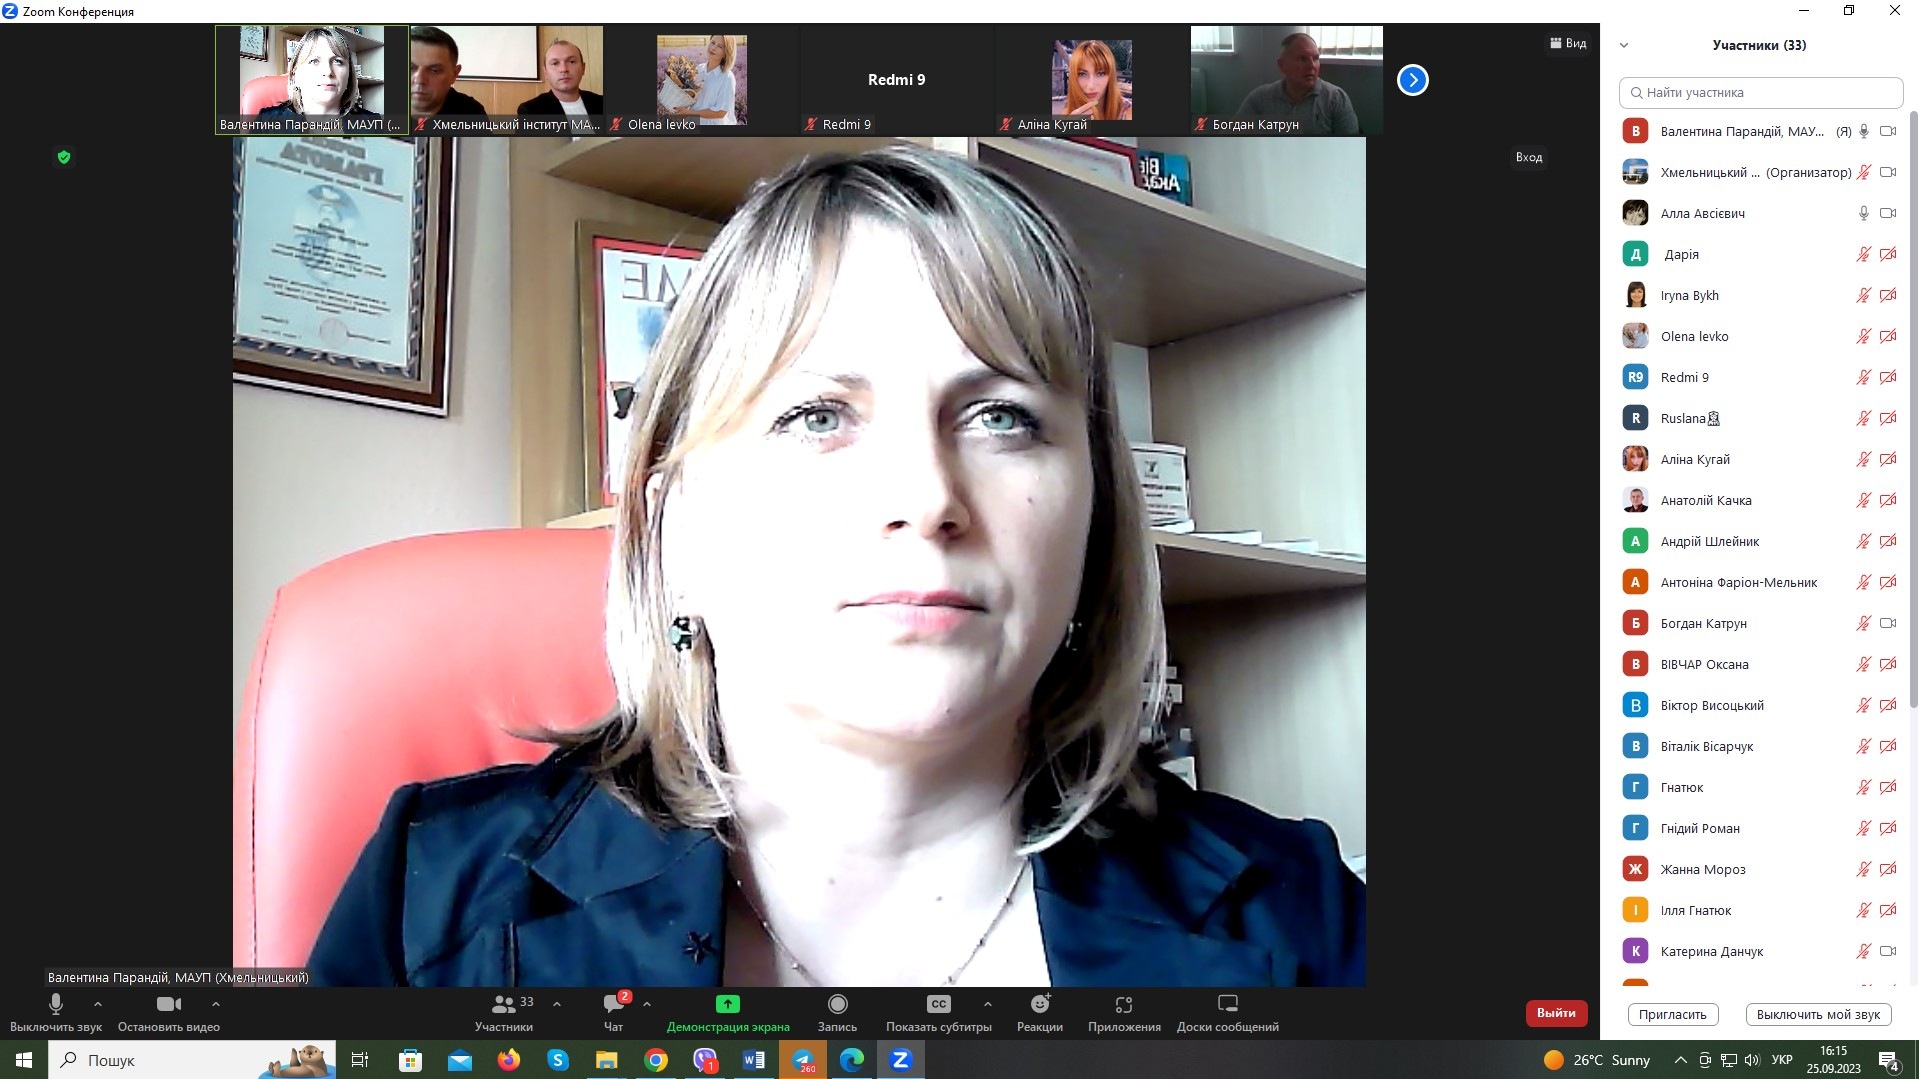This screenshot has height=1079, width=1919.
Task: Click the mute my audio button
Action: [x=1818, y=1014]
